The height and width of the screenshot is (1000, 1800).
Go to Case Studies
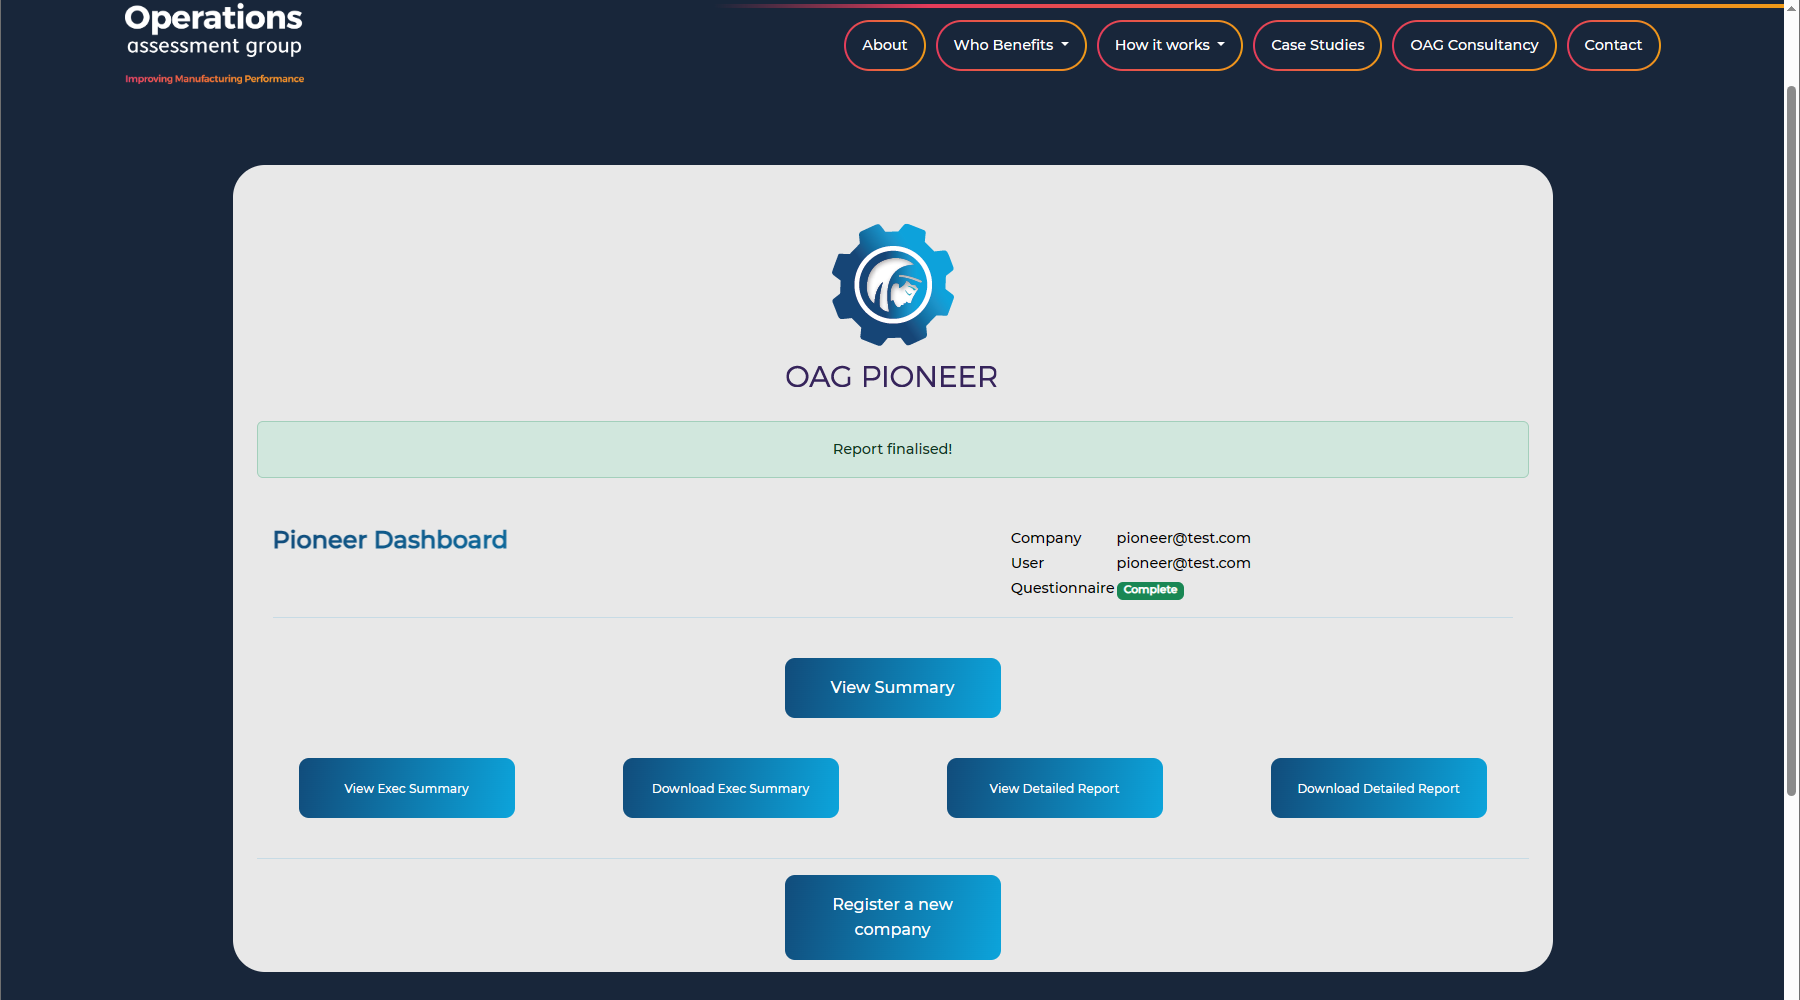pos(1317,45)
